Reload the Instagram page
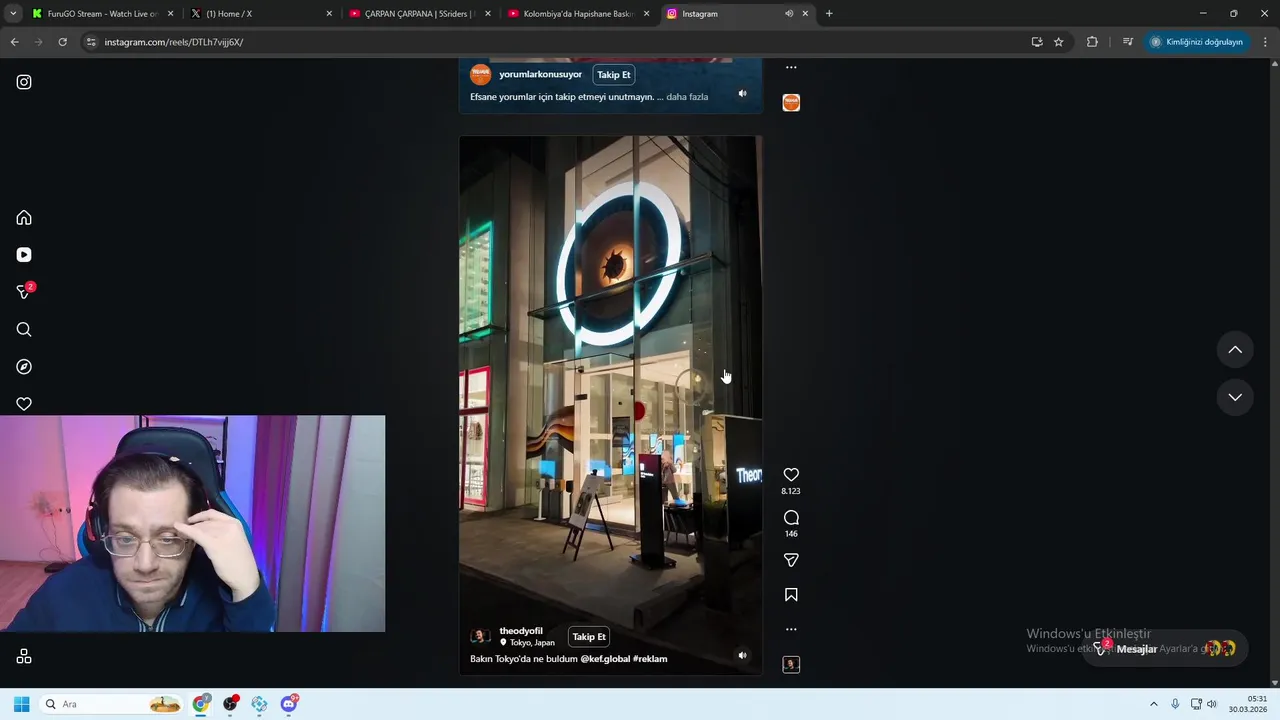 coord(62,42)
